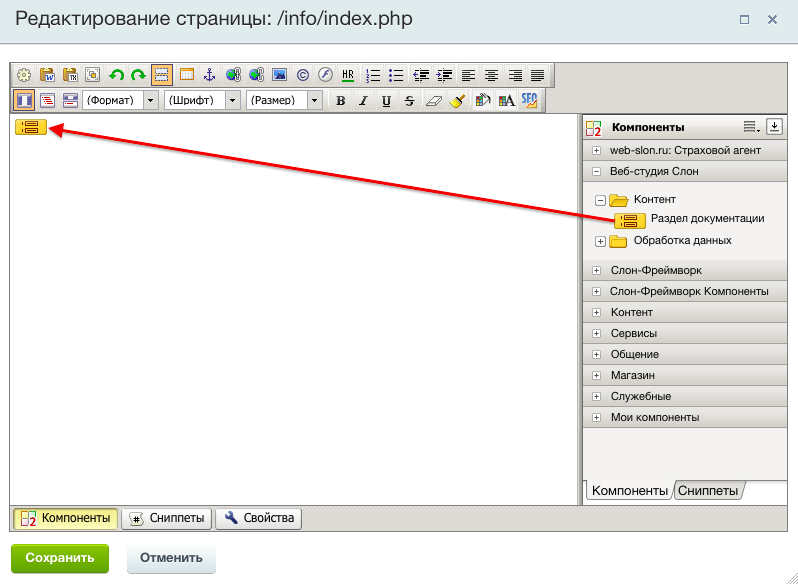
Task: Click the Отменить button
Action: (x=171, y=558)
